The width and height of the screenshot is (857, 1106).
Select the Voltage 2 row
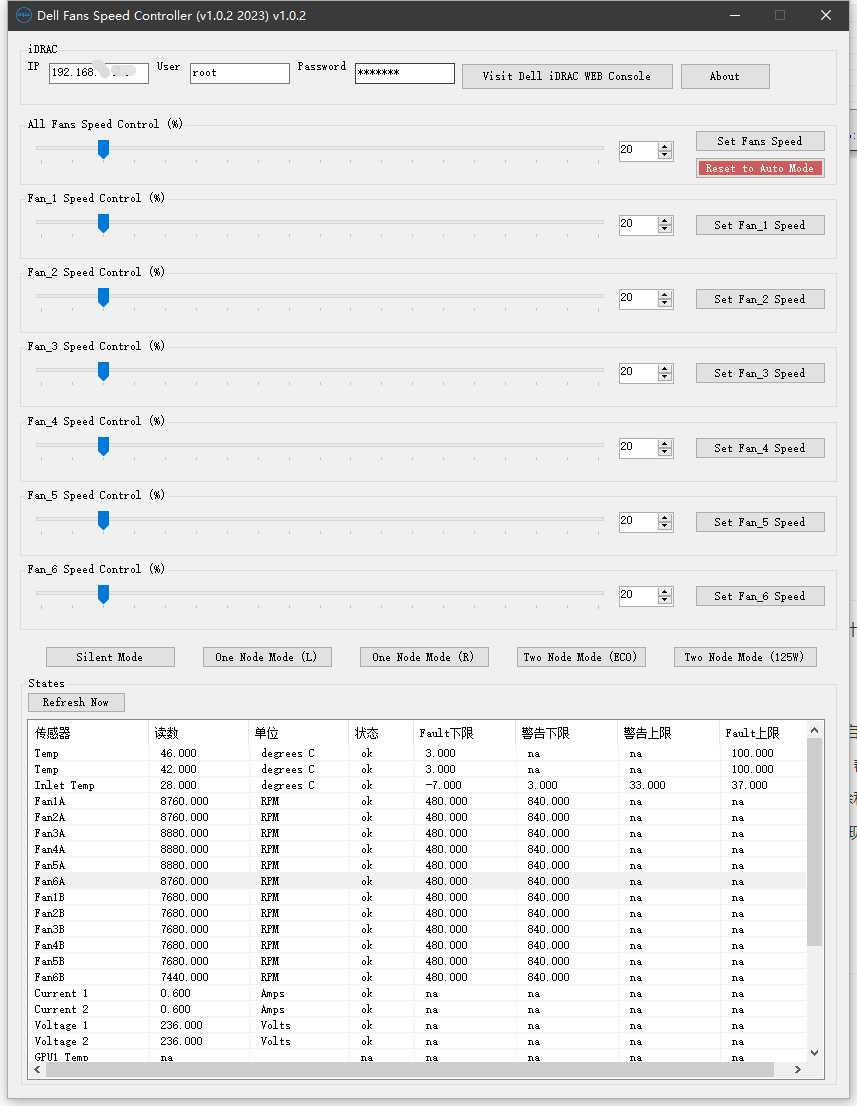(x=418, y=1041)
